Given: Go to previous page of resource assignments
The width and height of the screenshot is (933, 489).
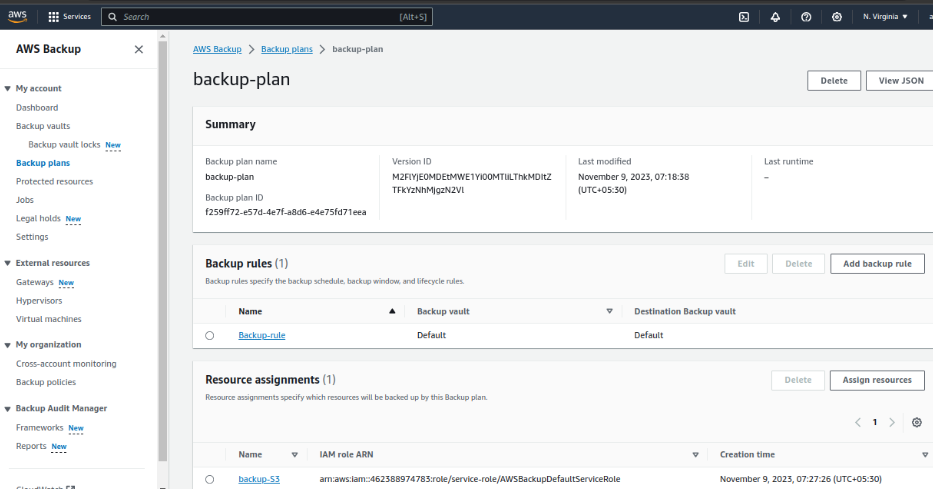Looking at the screenshot, I should click(x=858, y=422).
